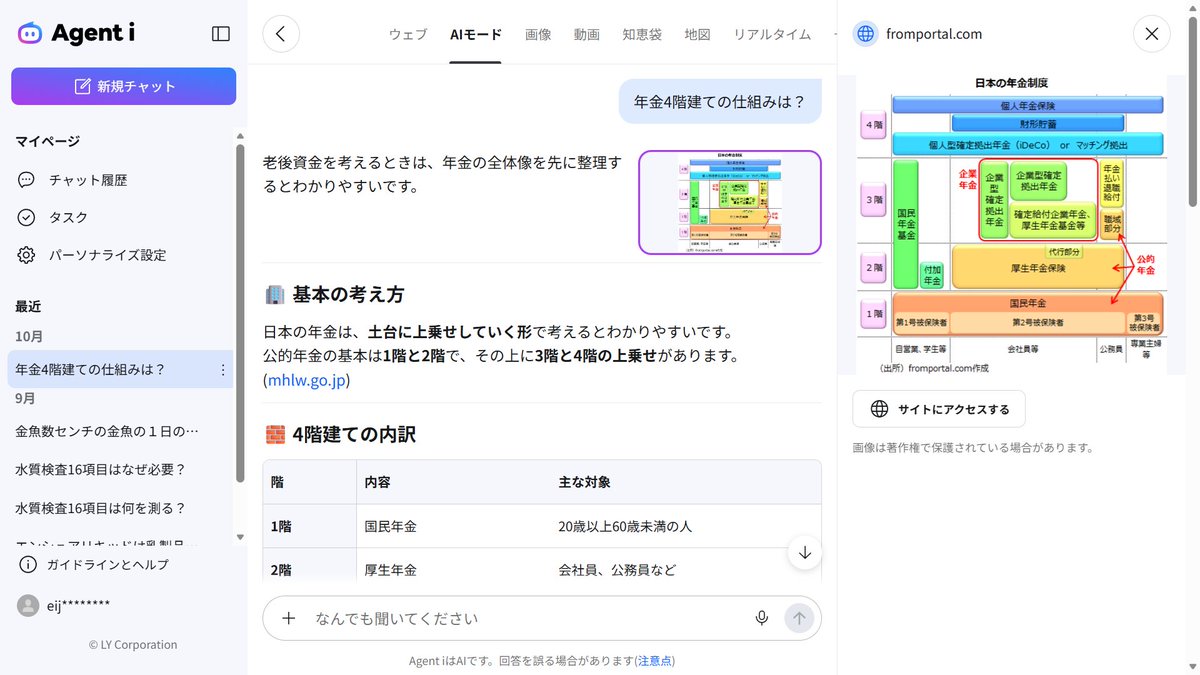1200x675 pixels.
Task: Close the image preview panel
Action: (1151, 34)
